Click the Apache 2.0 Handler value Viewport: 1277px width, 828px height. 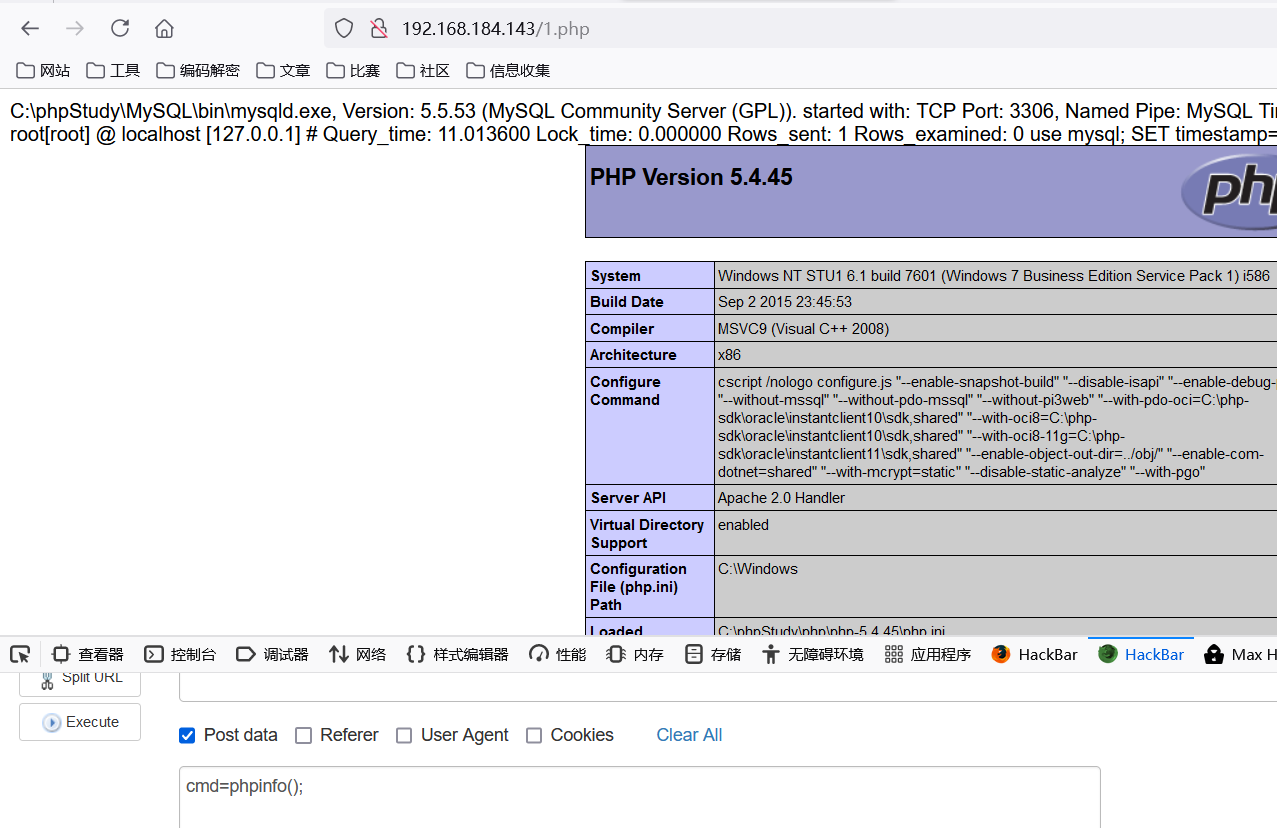point(781,498)
